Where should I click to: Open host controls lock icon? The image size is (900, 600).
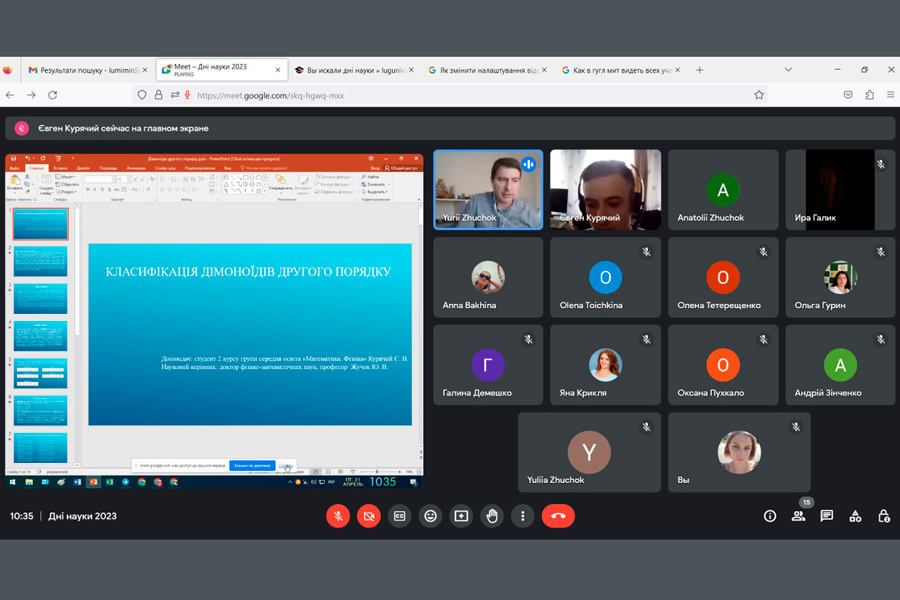(x=884, y=516)
